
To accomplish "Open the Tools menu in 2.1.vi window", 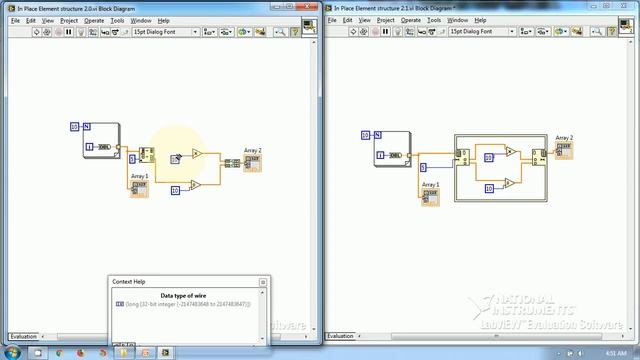I will click(x=434, y=20).
